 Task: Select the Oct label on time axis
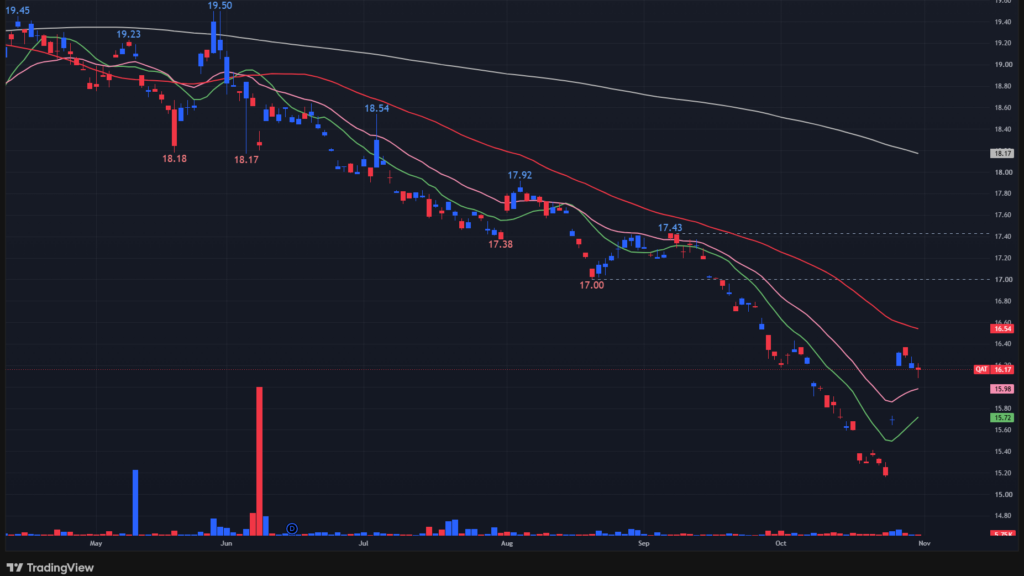(780, 543)
